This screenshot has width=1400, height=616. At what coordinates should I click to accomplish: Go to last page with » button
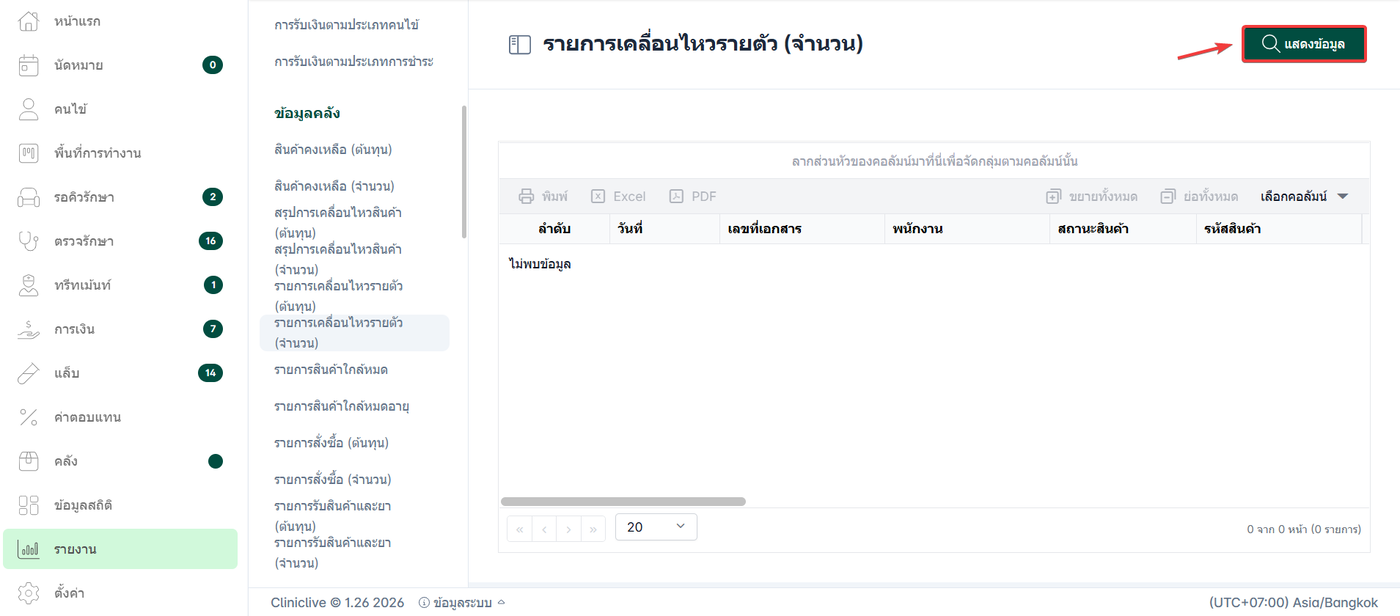pos(594,529)
